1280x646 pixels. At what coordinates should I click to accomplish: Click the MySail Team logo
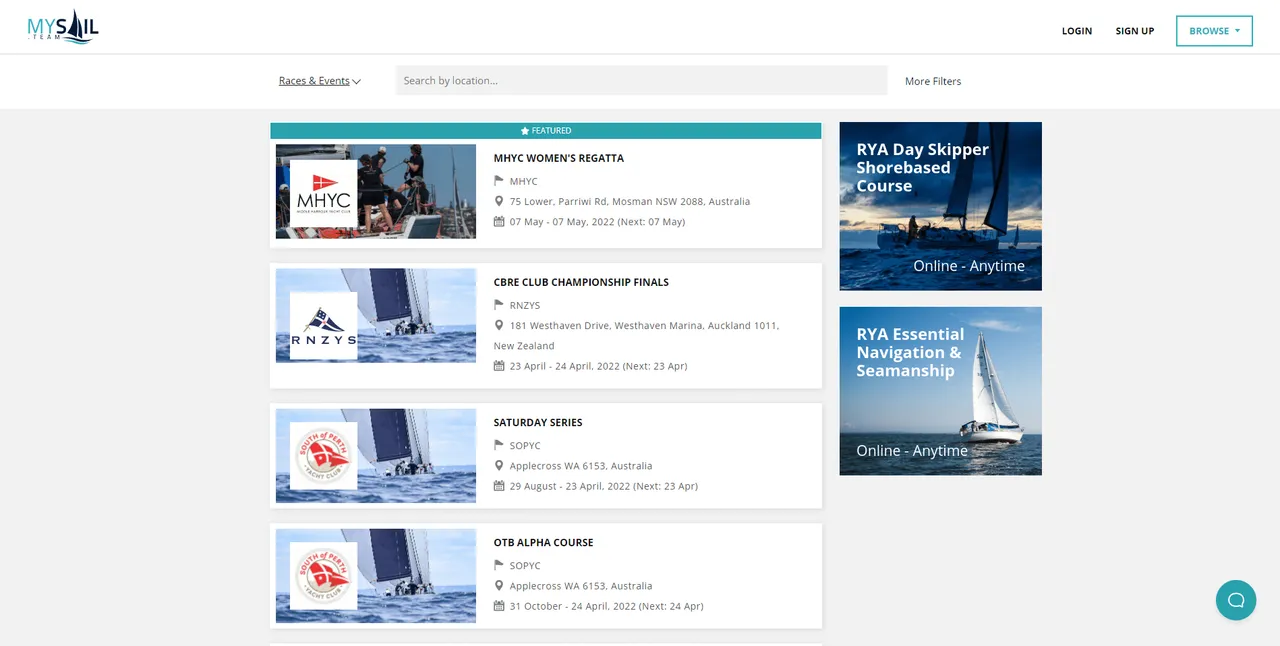tap(62, 27)
